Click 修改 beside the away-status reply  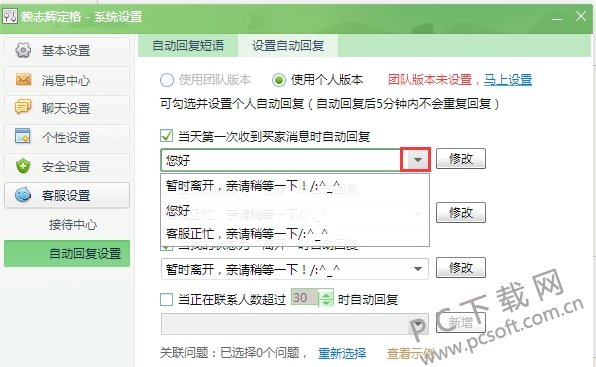[x=461, y=267]
